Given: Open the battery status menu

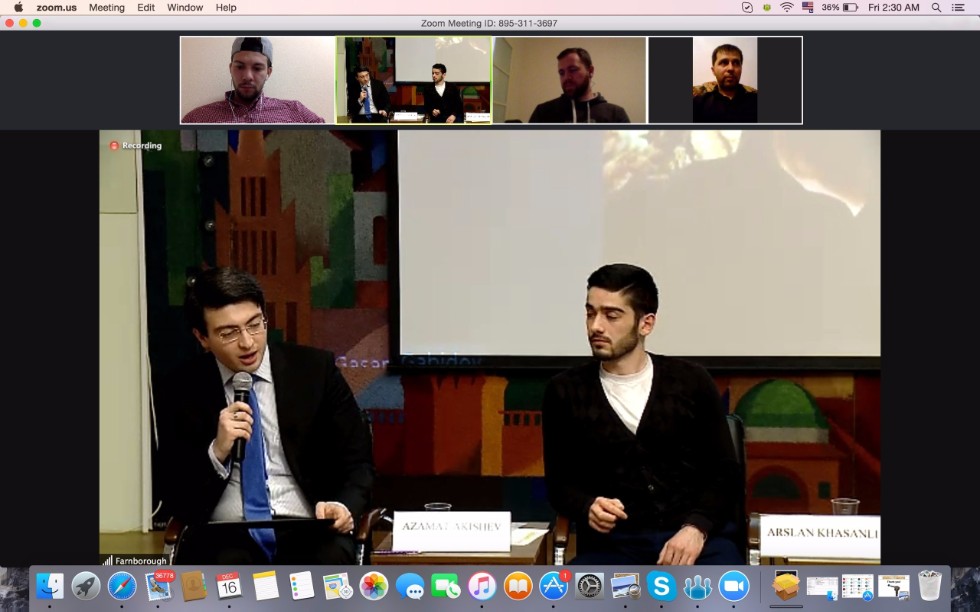Looking at the screenshot, I should 850,7.
